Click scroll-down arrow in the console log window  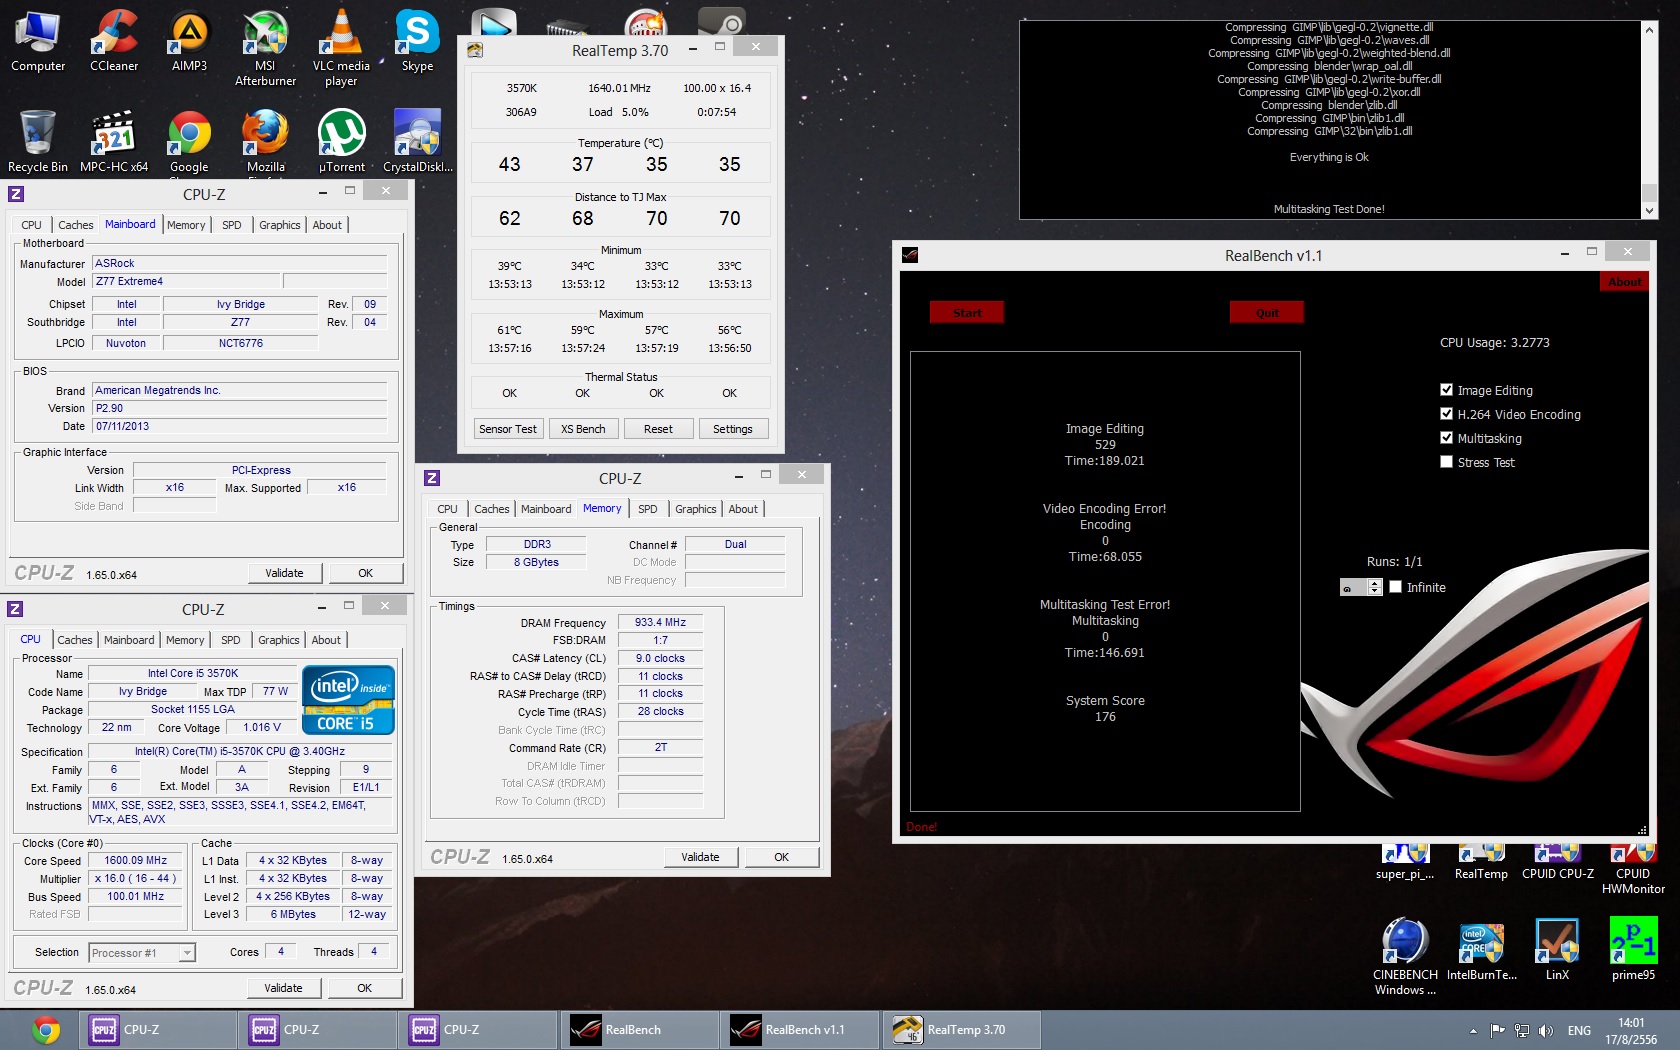point(1649,211)
